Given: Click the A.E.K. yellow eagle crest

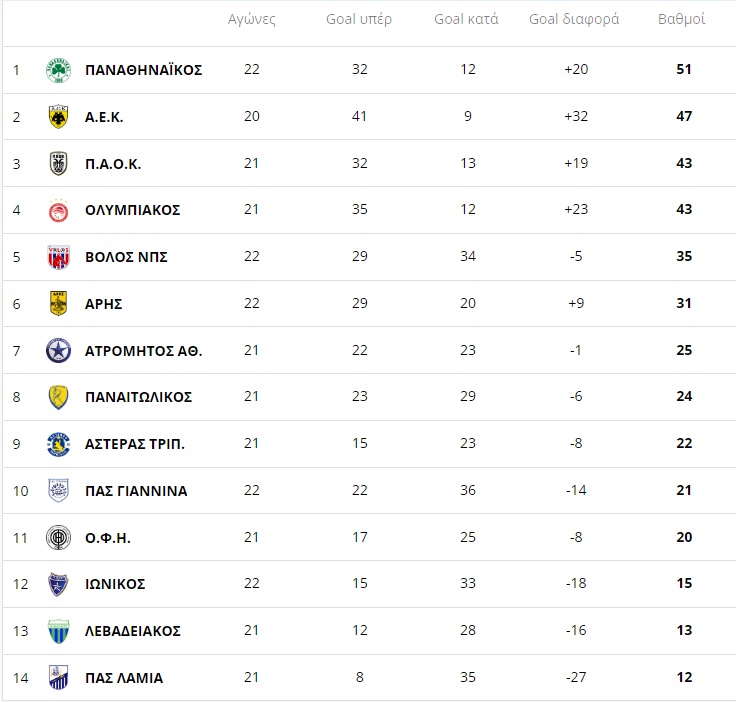Looking at the screenshot, I should point(59,117).
